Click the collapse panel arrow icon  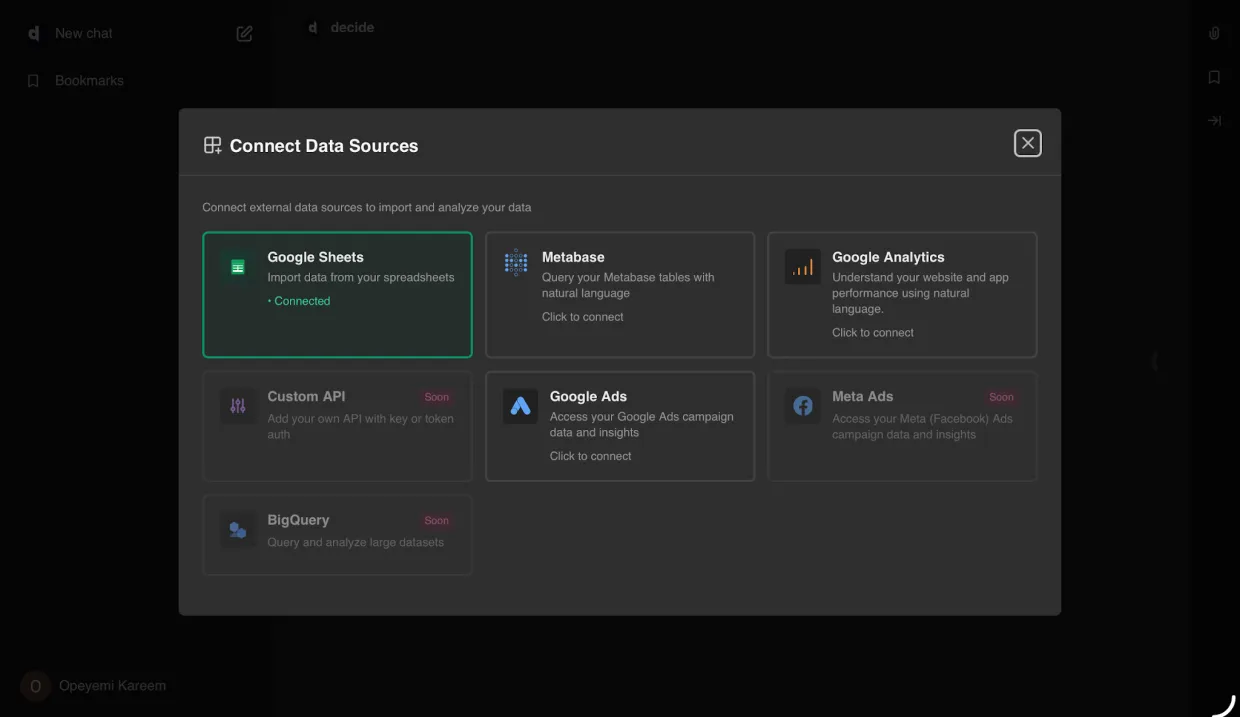click(x=1214, y=120)
